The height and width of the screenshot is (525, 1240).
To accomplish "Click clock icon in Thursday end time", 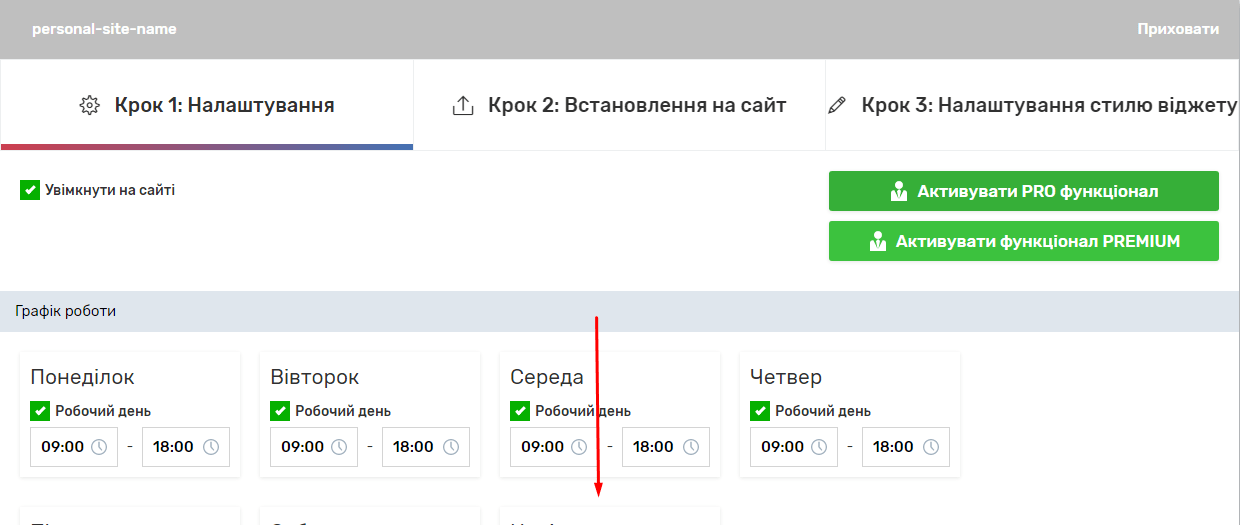I will pos(931,447).
